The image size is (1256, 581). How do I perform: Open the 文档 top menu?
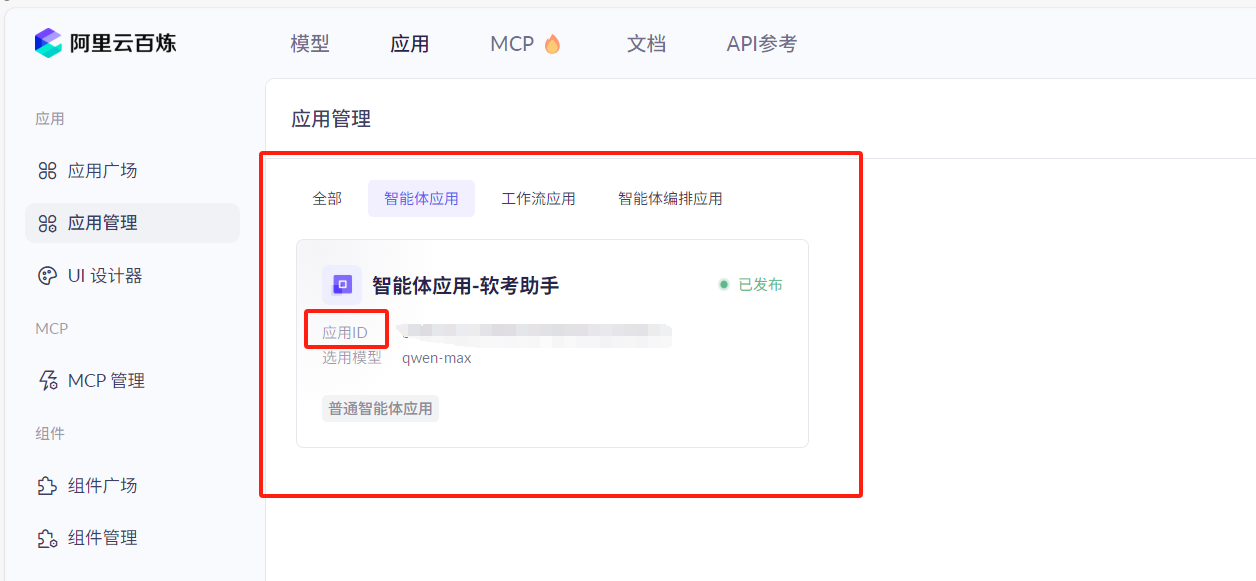[646, 44]
